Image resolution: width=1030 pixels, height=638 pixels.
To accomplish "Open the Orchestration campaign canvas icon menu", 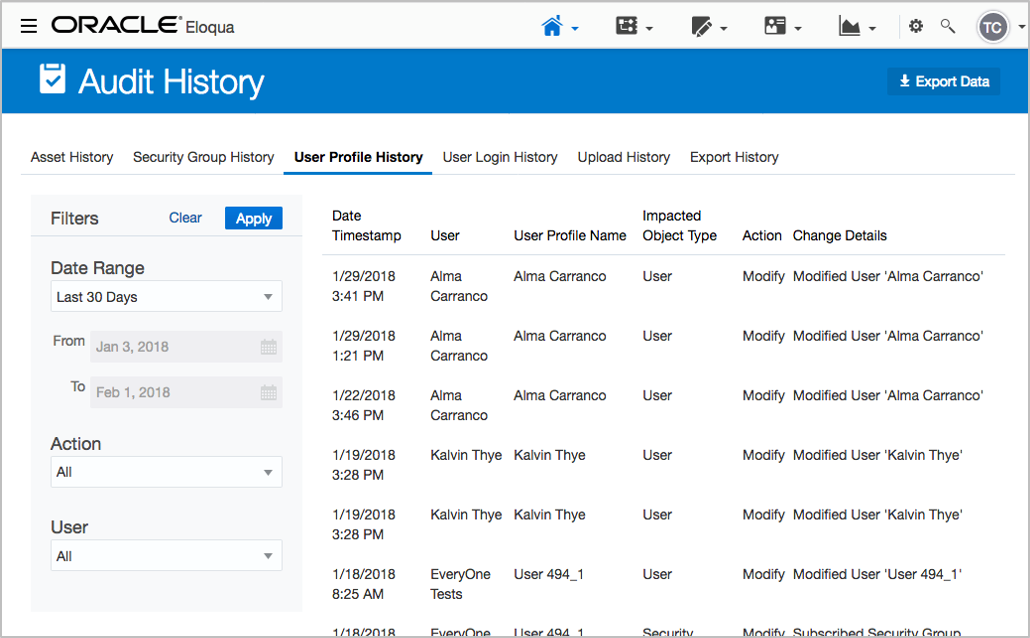I will (x=627, y=27).
